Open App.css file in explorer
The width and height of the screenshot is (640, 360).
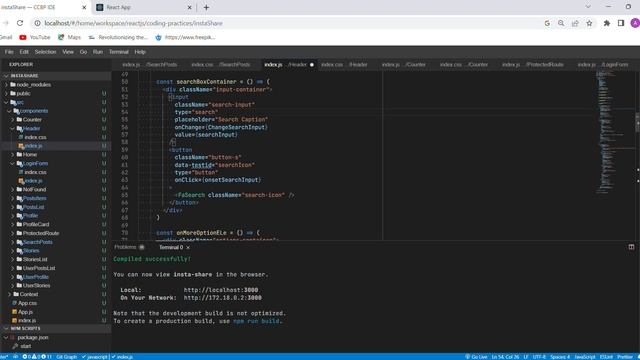[x=27, y=303]
